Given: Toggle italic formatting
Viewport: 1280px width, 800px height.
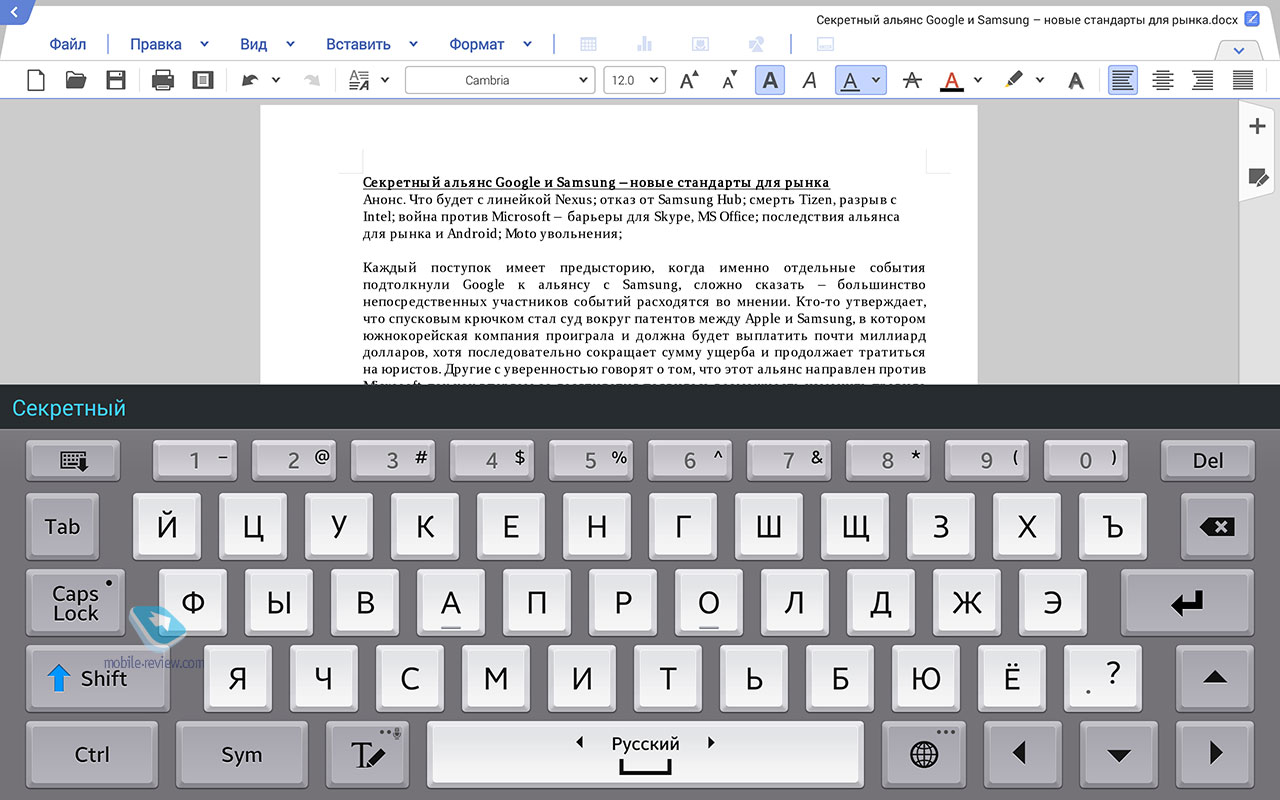Looking at the screenshot, I should 810,80.
